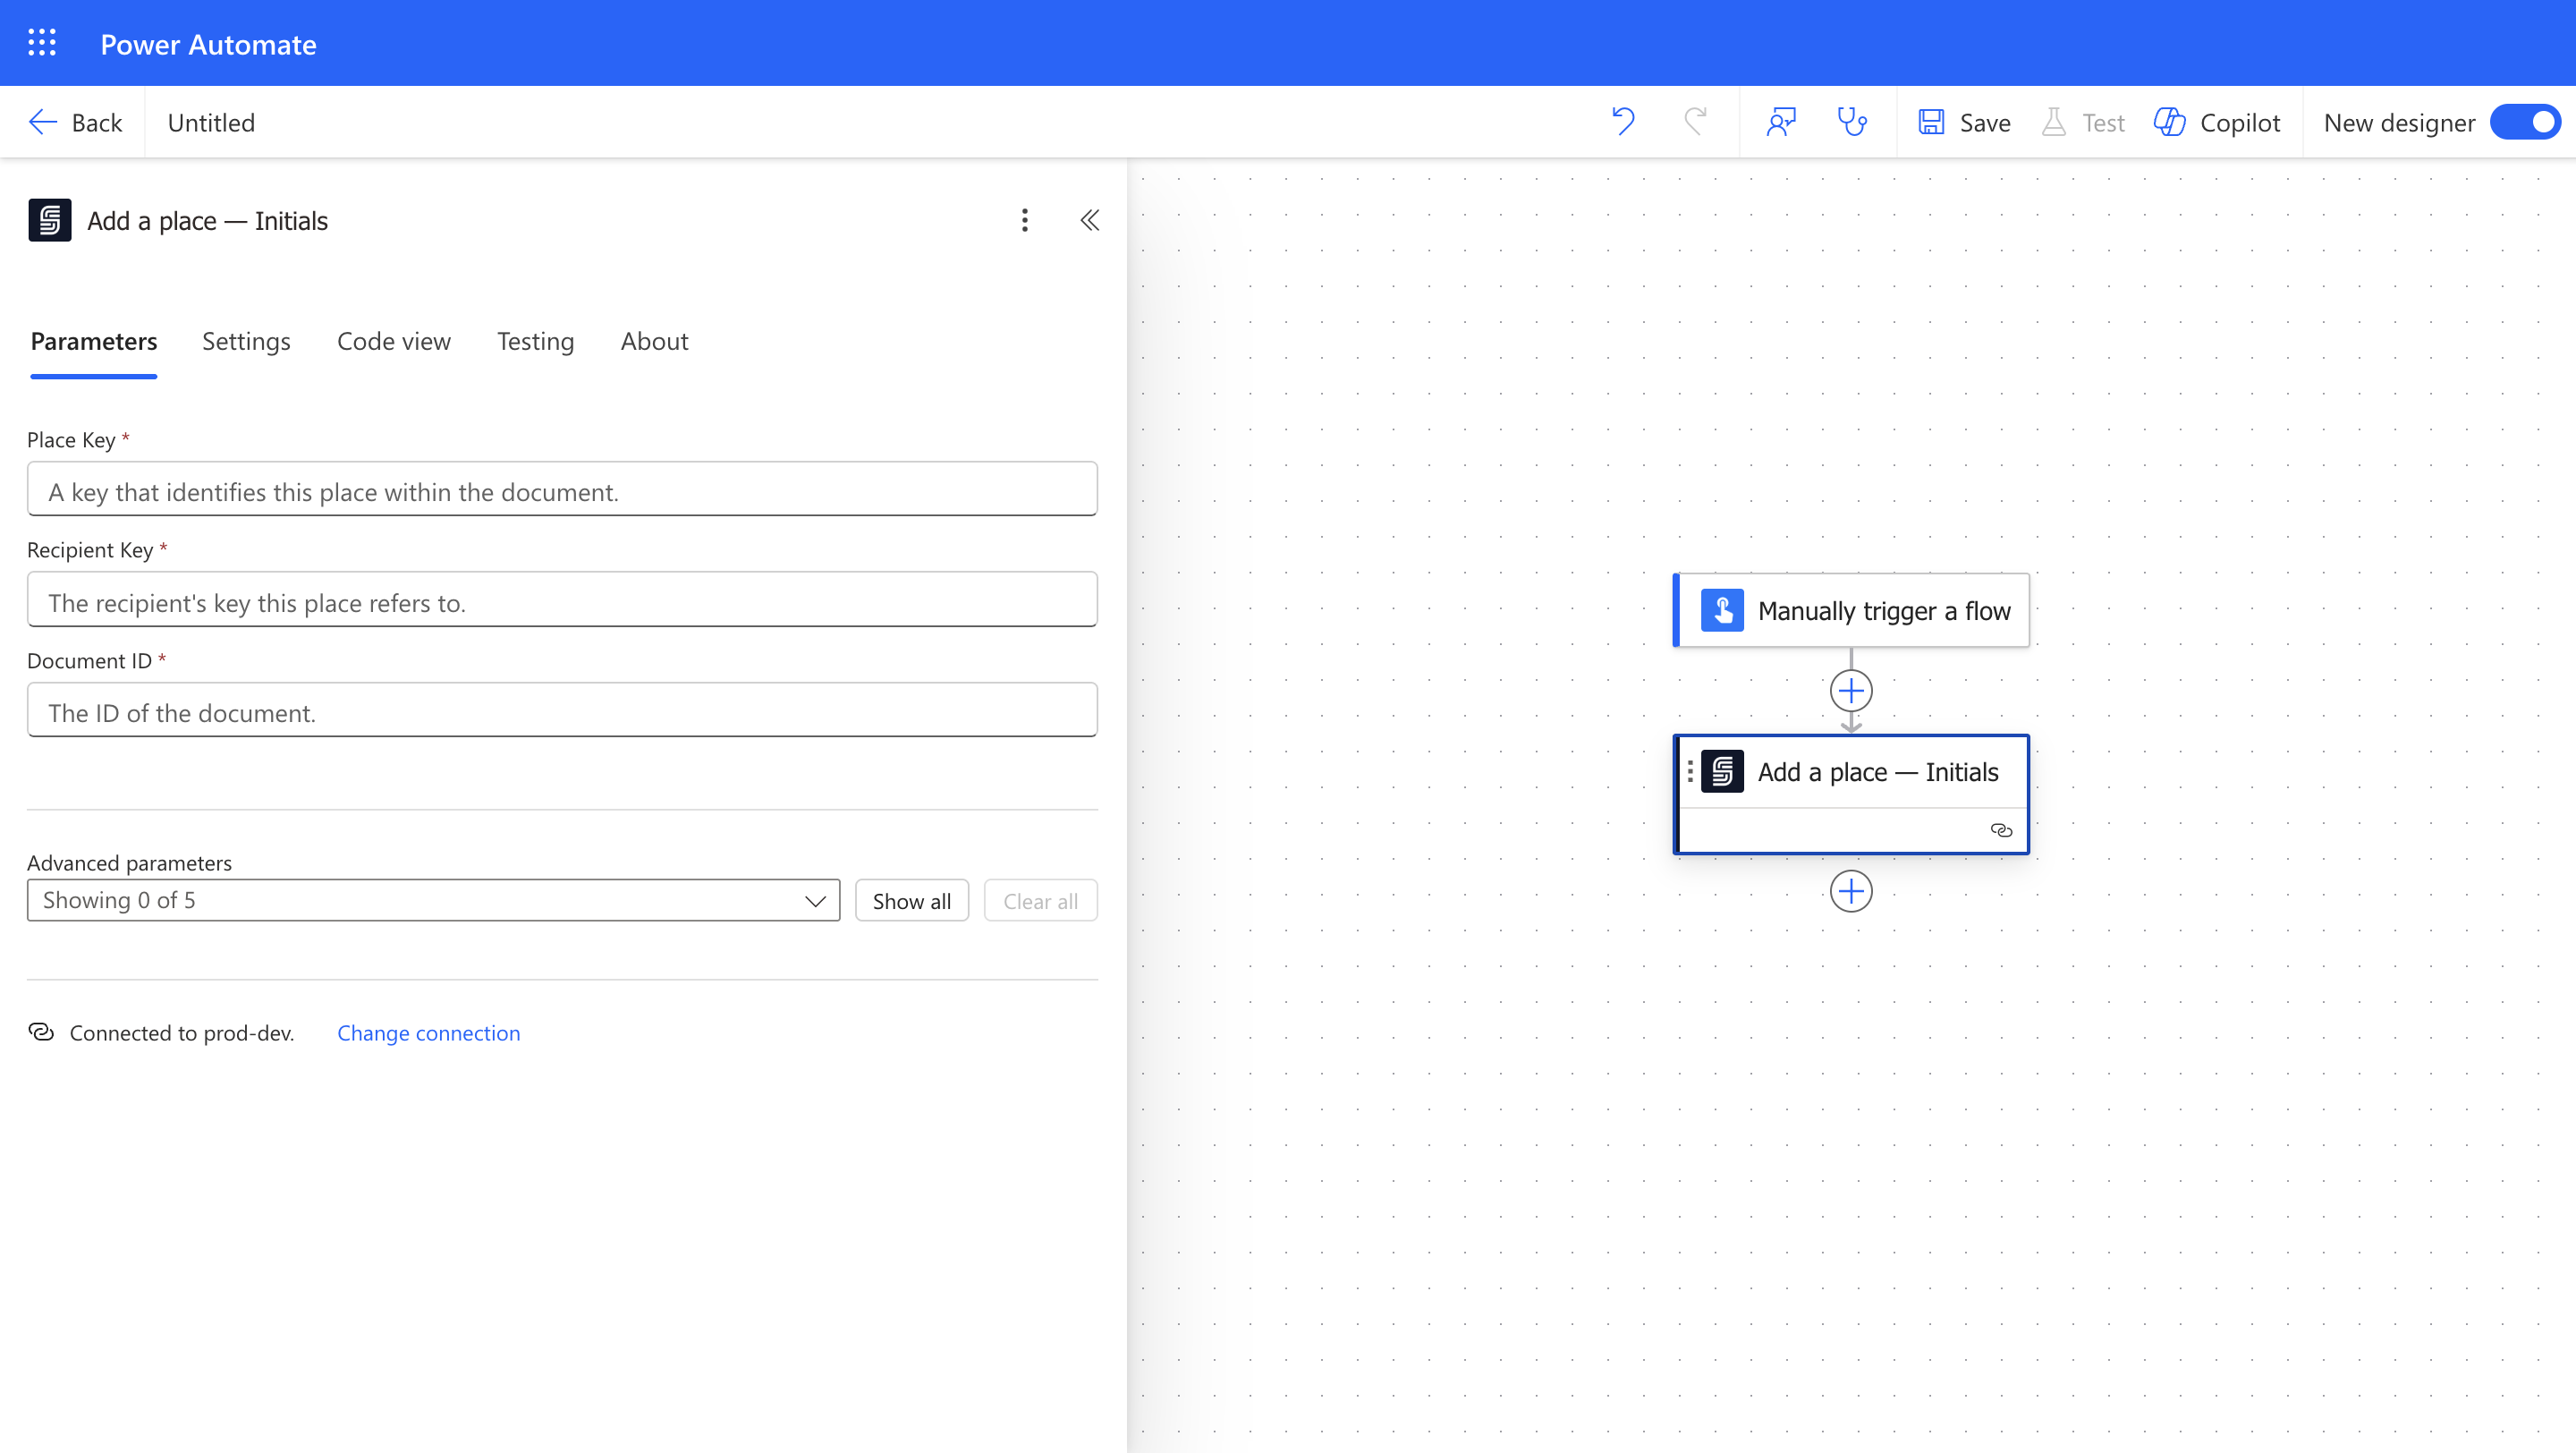Image resolution: width=2576 pixels, height=1453 pixels.
Task: Add new step below Add a place
Action: tap(1851, 891)
